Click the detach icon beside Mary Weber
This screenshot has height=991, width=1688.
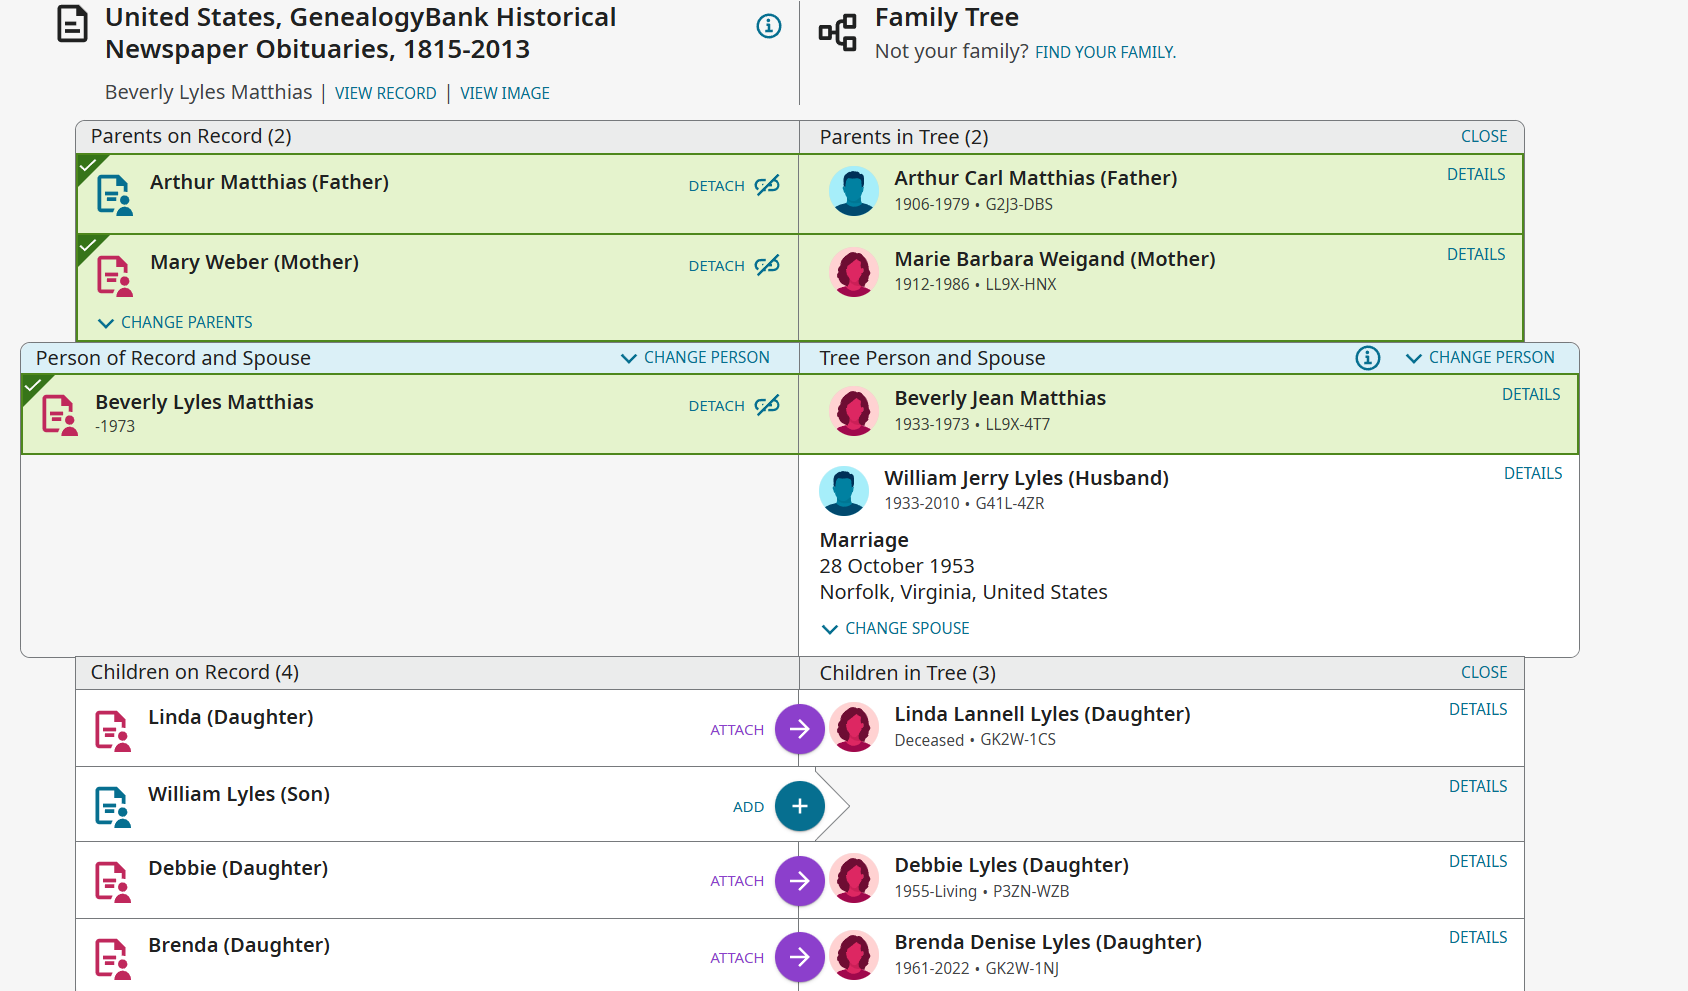point(766,265)
